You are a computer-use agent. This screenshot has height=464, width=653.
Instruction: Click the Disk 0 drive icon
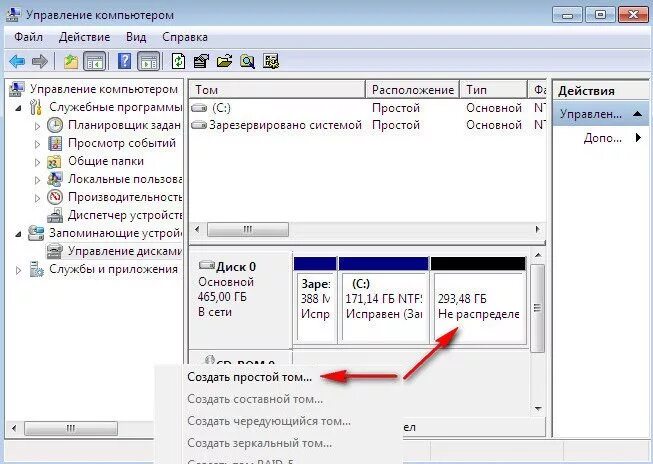[207, 265]
